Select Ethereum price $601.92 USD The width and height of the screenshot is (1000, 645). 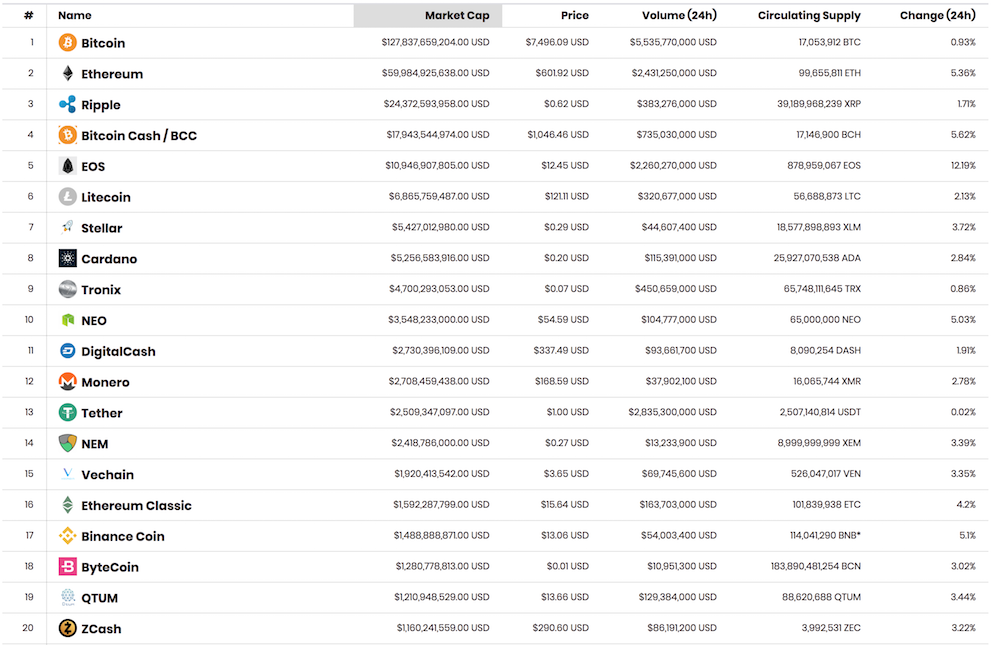click(562, 73)
